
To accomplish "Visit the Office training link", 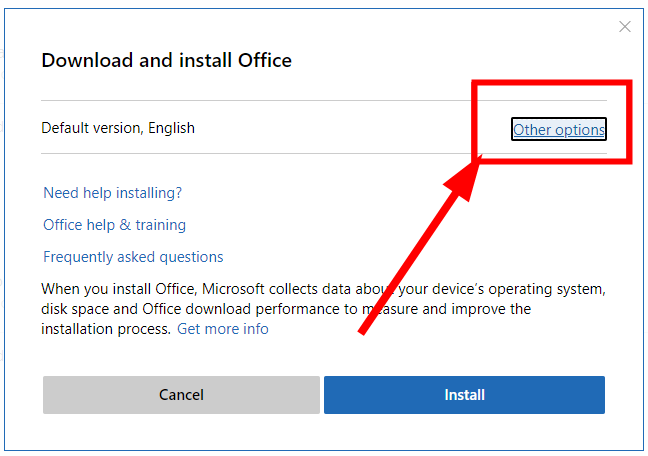I will coord(115,225).
